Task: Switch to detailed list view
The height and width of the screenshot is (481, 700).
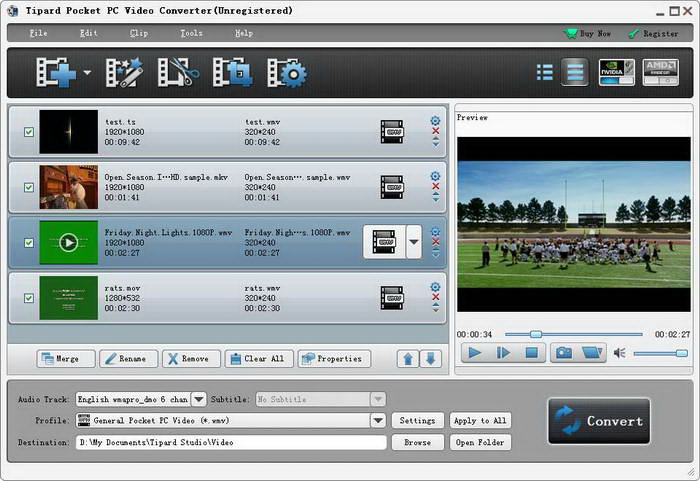Action: pos(575,72)
